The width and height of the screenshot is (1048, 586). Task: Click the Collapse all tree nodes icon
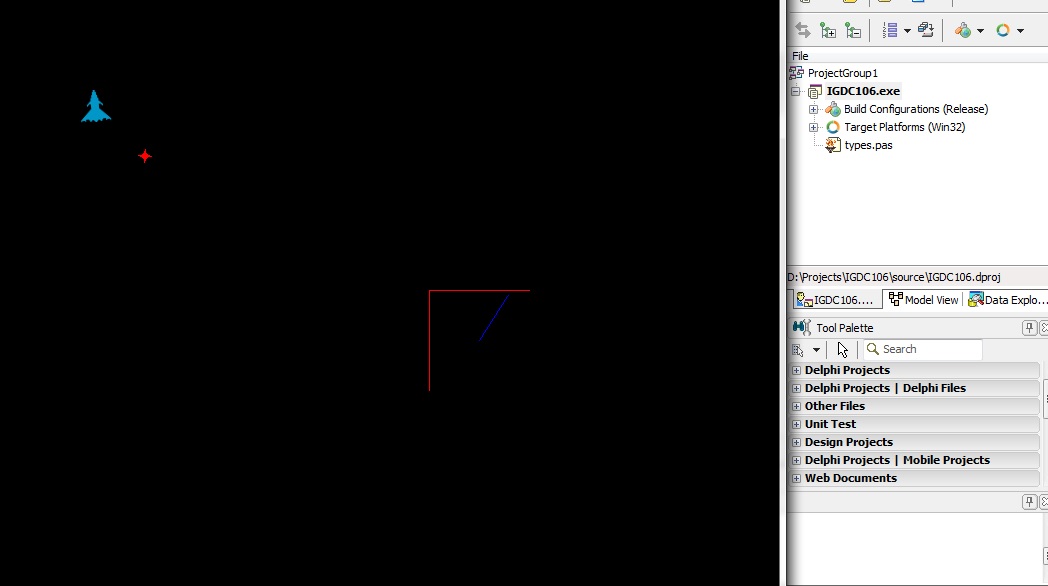point(853,31)
